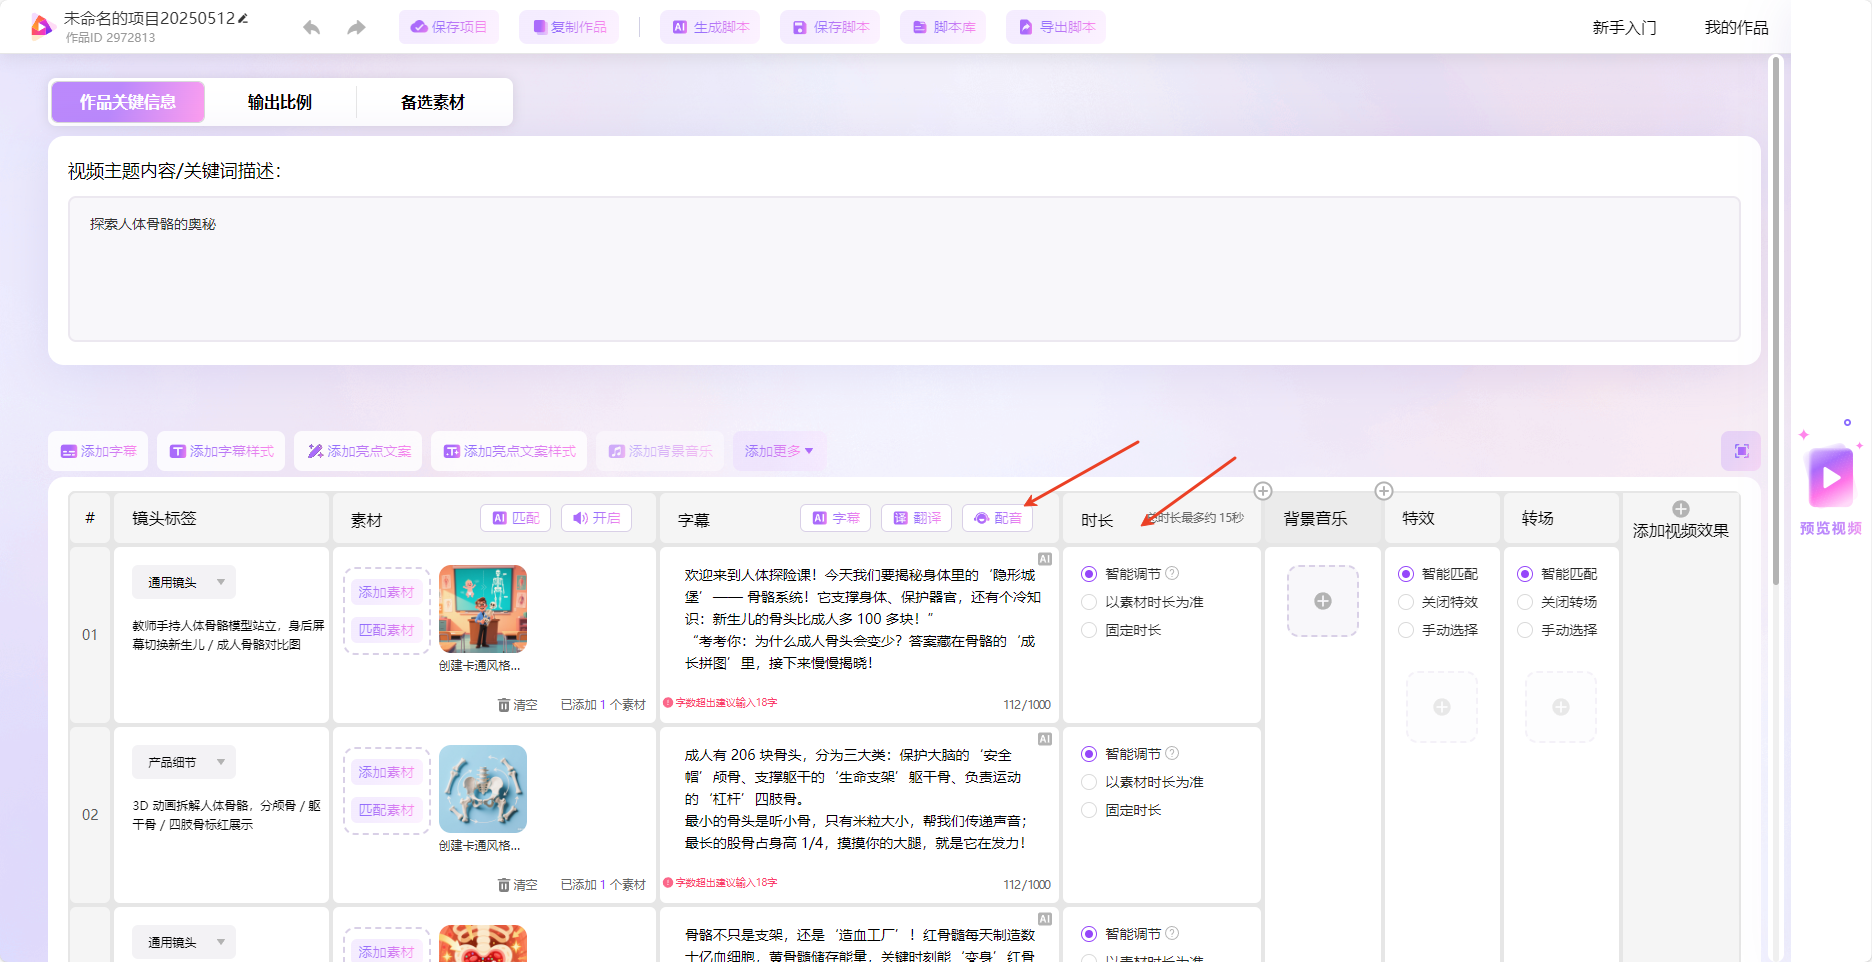Click the trash 清空 icon for shot 01
The image size is (1872, 962).
pyautogui.click(x=505, y=704)
